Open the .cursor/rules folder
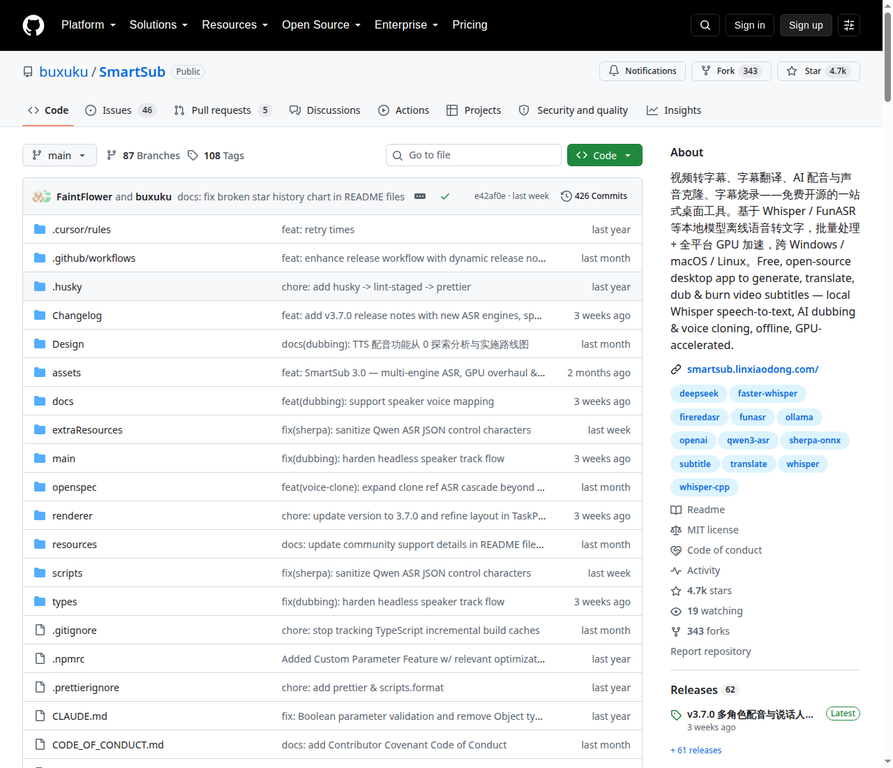Screen dimensions: 893x768 81,229
